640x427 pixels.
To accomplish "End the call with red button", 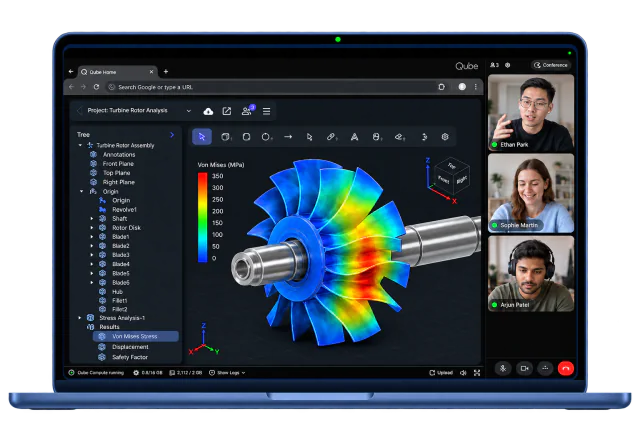I will [565, 368].
